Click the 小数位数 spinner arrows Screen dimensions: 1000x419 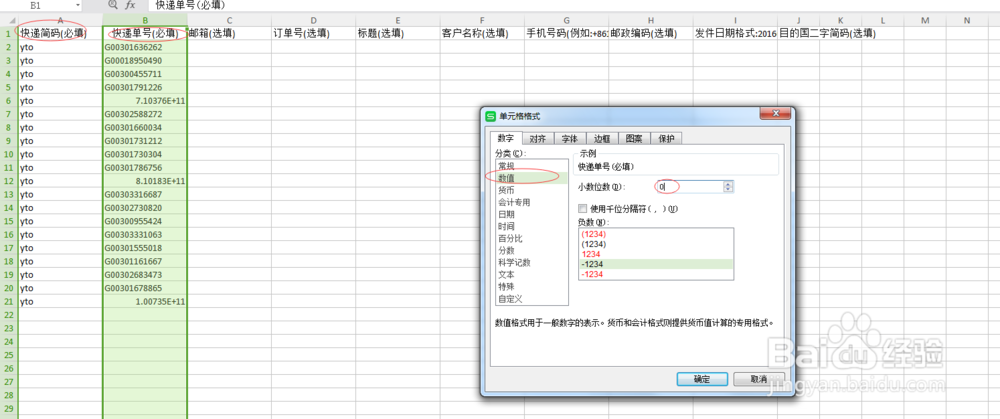point(729,187)
